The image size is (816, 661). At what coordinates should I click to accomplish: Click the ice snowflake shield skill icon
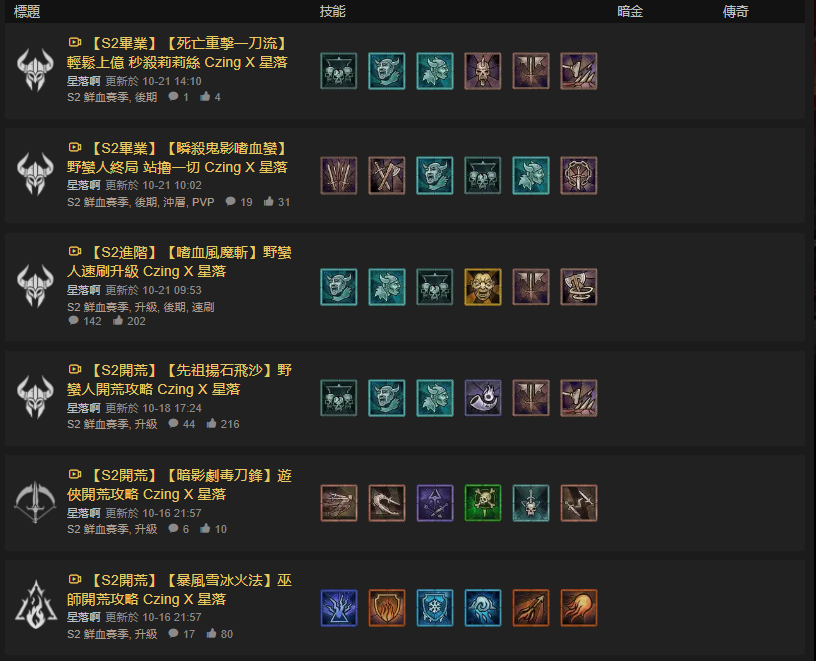tap(435, 607)
